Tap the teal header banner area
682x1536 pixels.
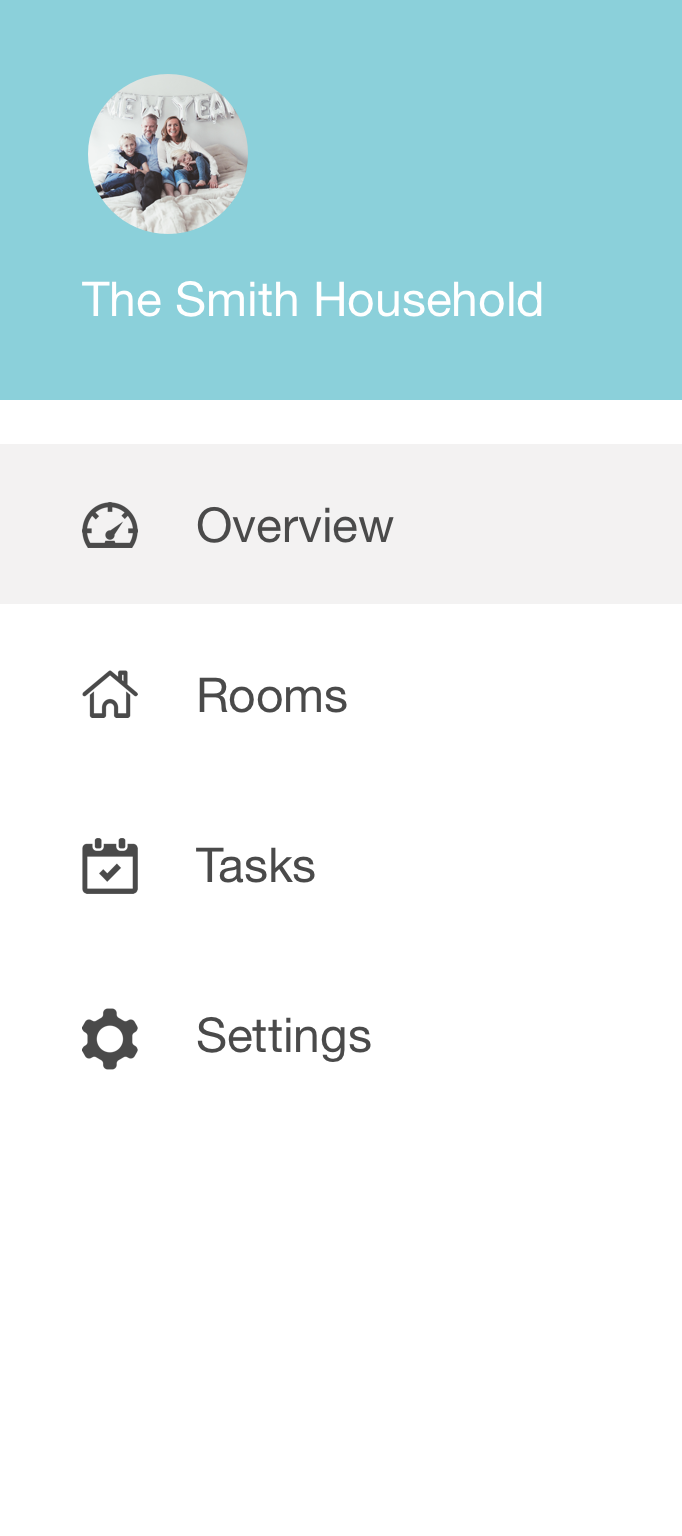click(x=341, y=200)
